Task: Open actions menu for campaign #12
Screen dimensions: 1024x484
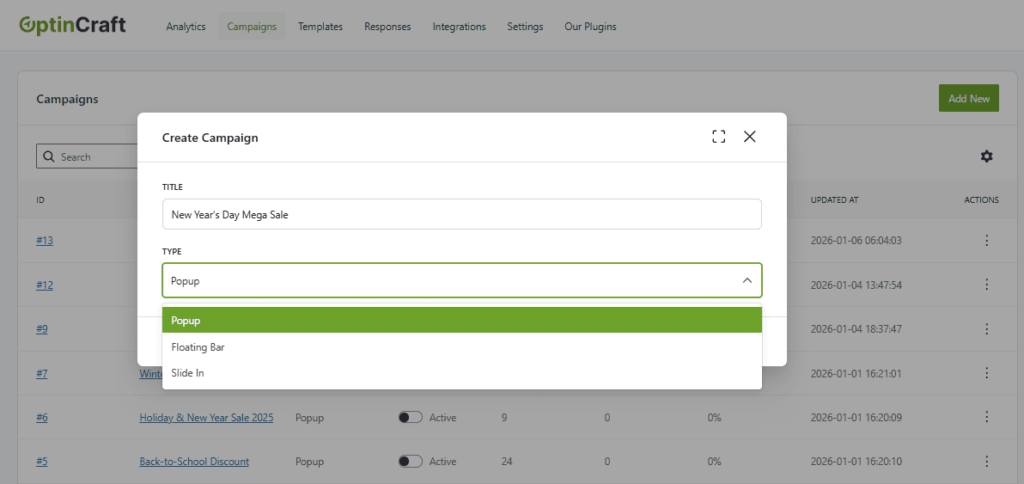Action: (x=987, y=285)
